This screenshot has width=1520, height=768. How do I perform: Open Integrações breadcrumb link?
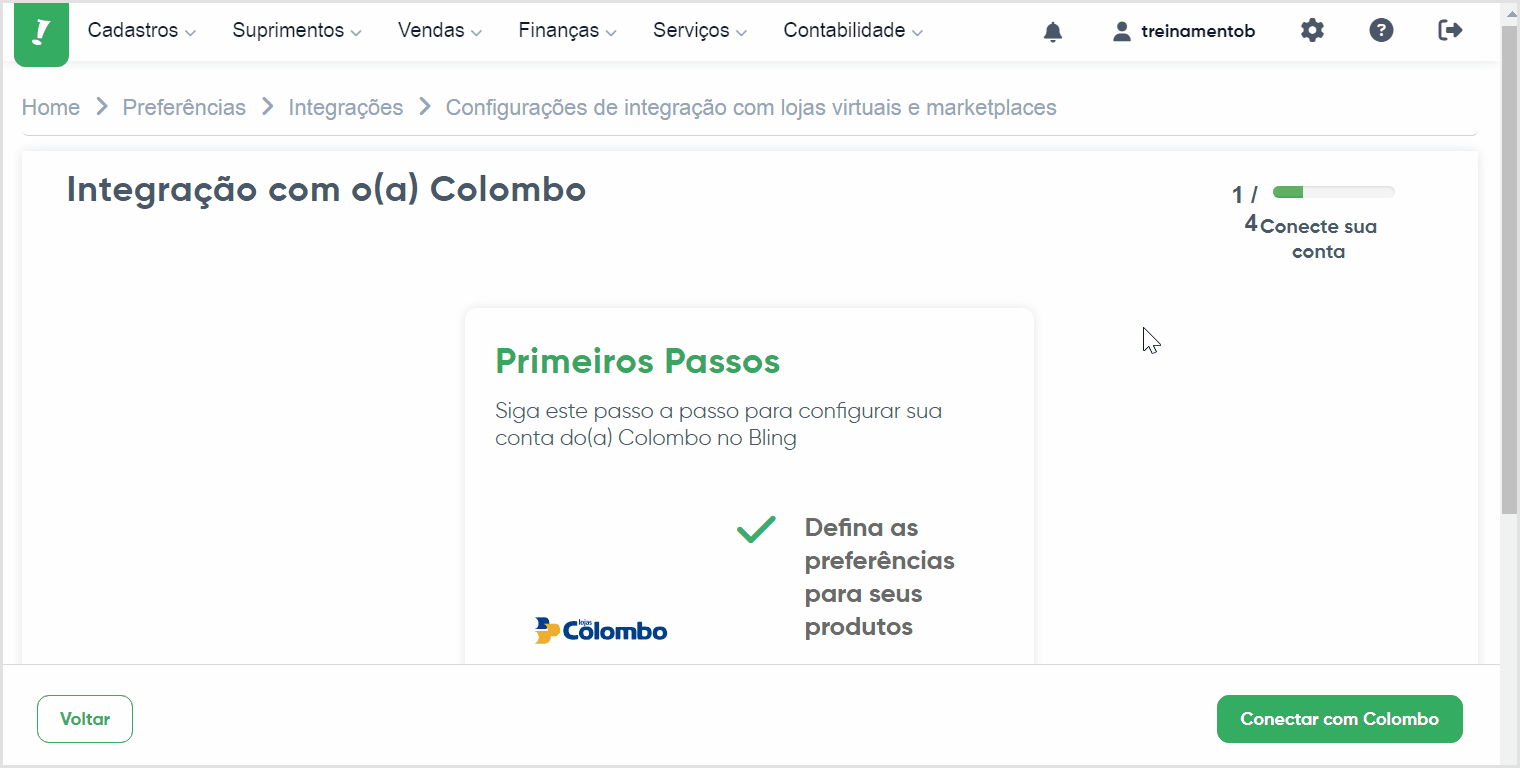pos(346,108)
